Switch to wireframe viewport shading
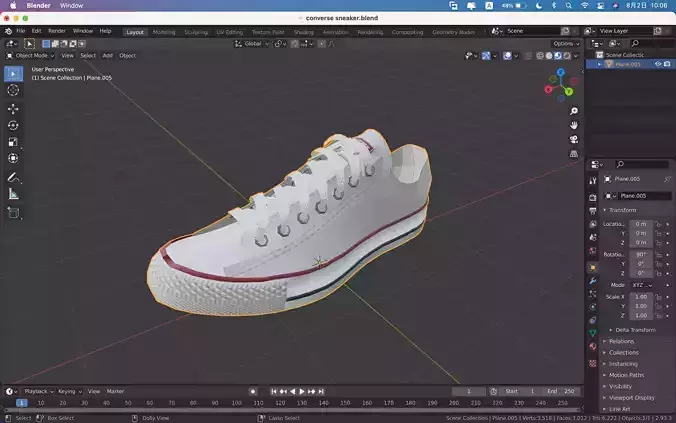The height and width of the screenshot is (423, 676). [540, 56]
